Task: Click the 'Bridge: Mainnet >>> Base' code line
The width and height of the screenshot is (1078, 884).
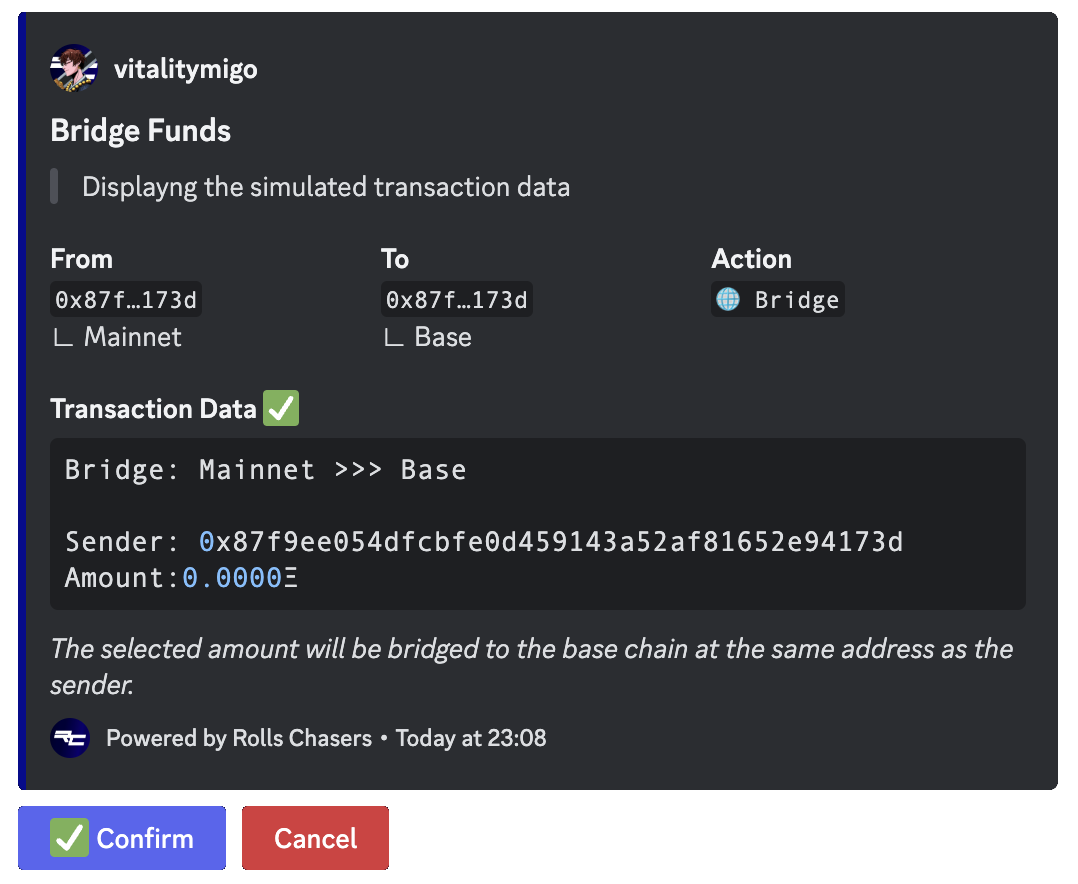Action: 265,470
